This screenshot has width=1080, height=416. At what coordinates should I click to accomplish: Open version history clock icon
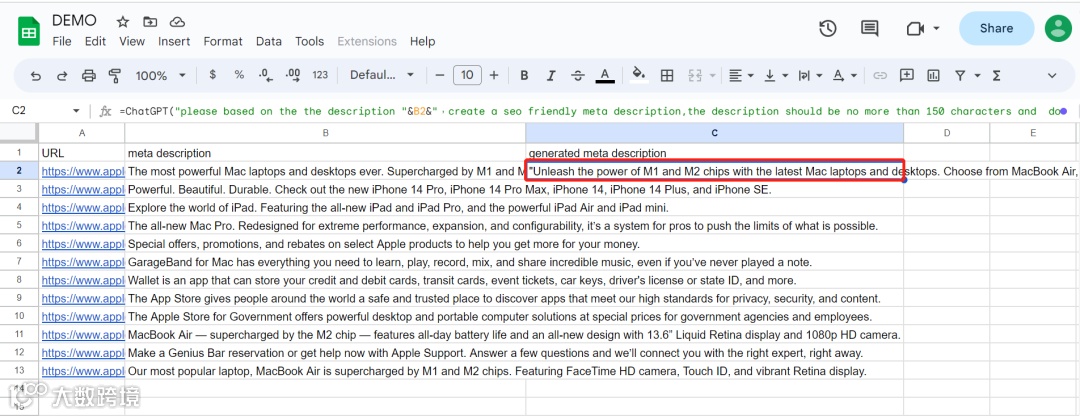827,28
